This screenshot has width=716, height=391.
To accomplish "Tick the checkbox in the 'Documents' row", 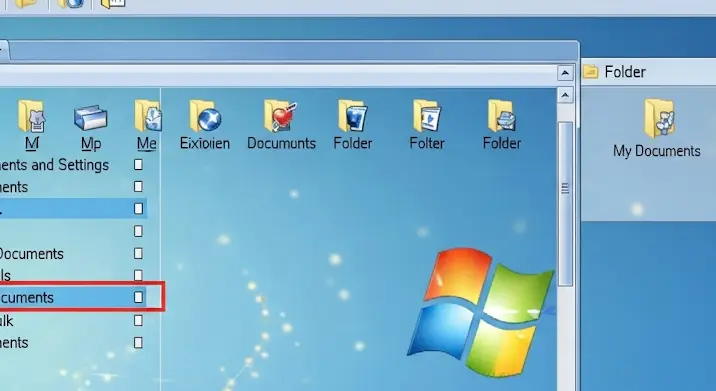I will 138,253.
